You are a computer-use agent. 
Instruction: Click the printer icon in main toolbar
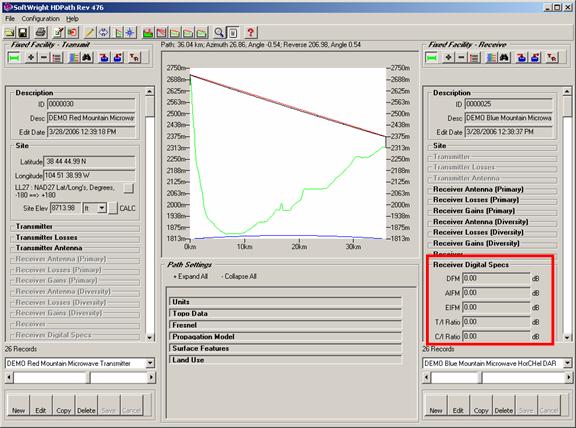pyautogui.click(x=41, y=33)
